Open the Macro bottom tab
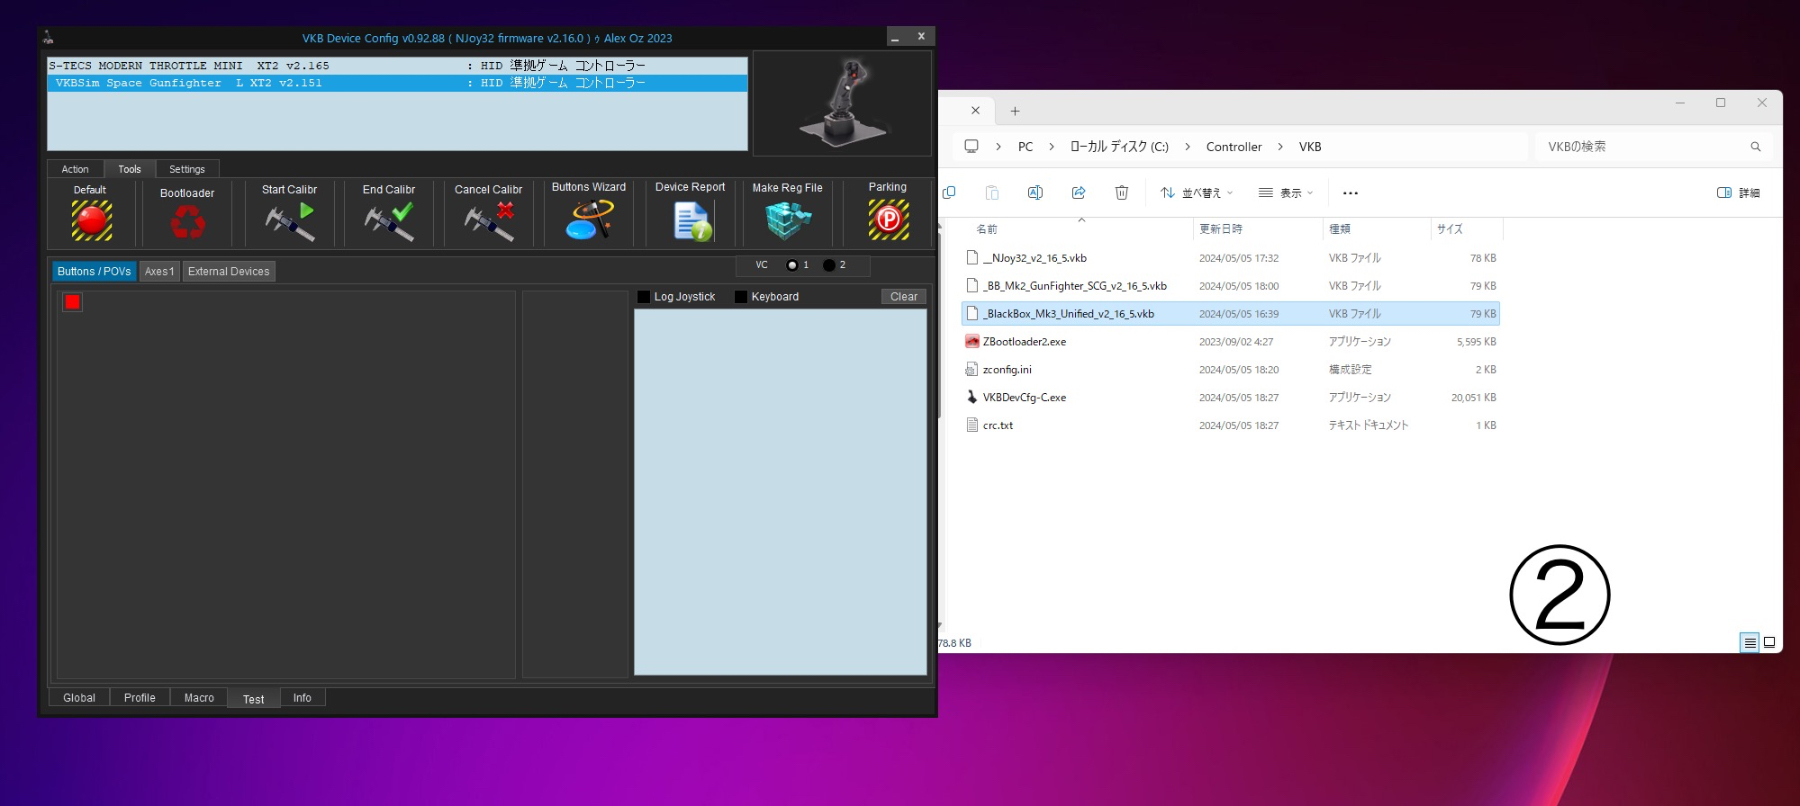The image size is (1800, 806). [199, 698]
